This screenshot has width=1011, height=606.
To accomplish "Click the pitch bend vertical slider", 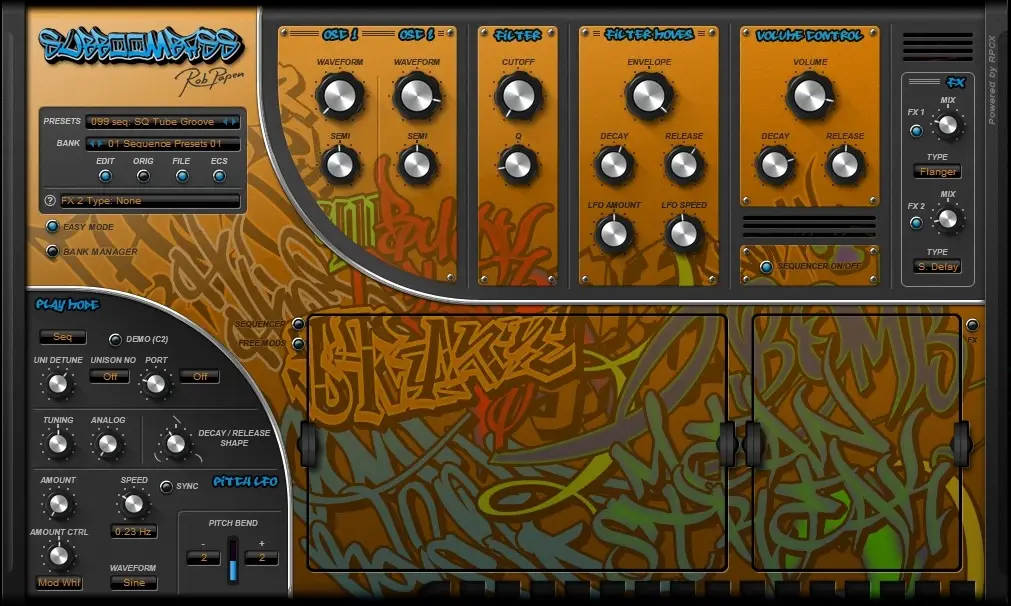I will click(x=233, y=560).
